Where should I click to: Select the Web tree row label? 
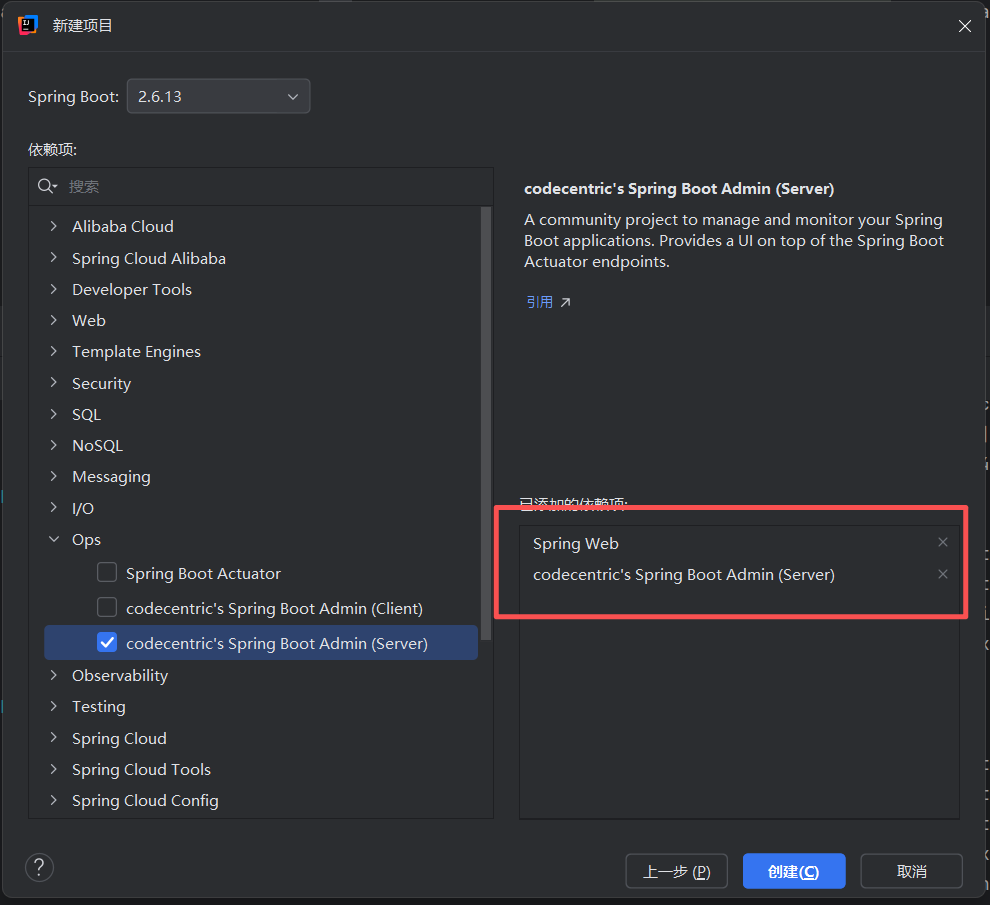tap(88, 320)
